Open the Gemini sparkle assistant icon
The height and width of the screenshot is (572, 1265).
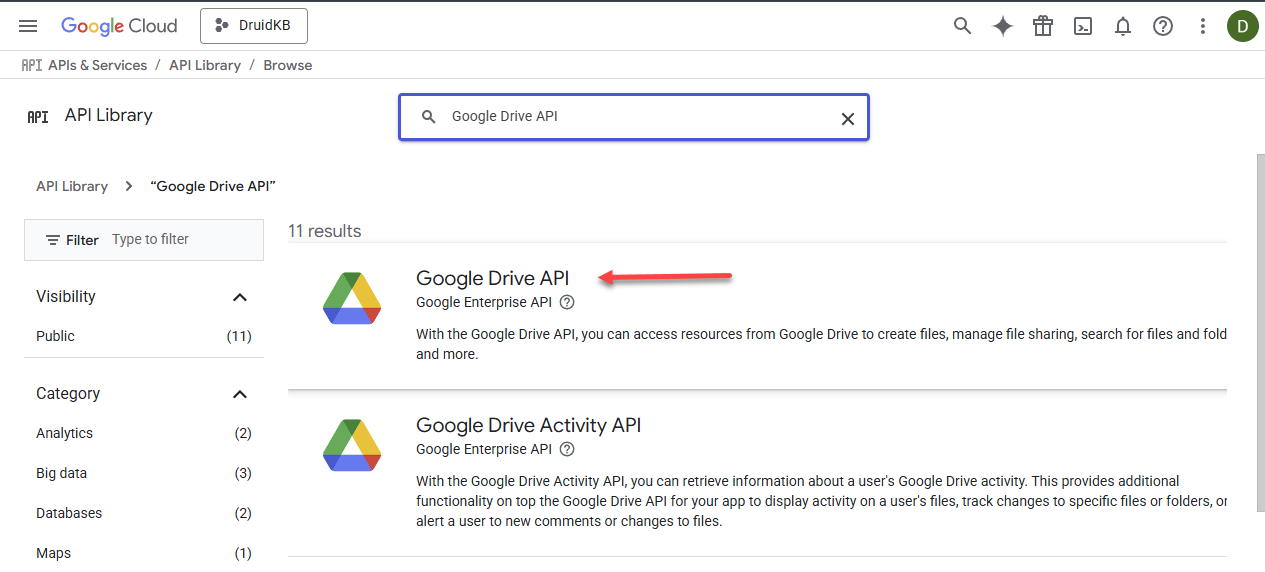(x=1003, y=26)
